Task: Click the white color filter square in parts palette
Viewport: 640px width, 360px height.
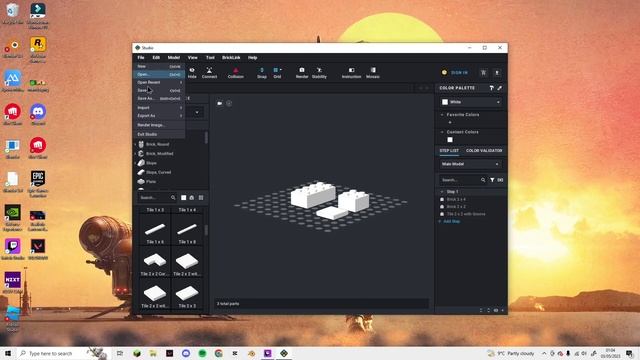Action: point(184,198)
